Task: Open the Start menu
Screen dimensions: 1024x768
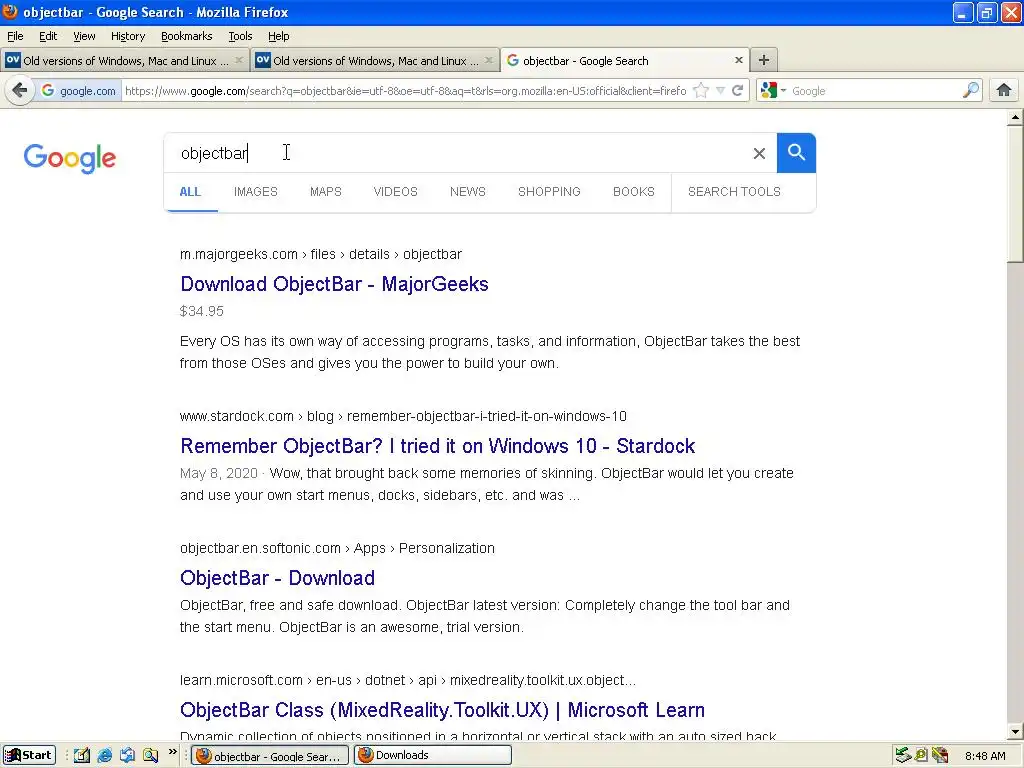Action: click(x=29, y=755)
